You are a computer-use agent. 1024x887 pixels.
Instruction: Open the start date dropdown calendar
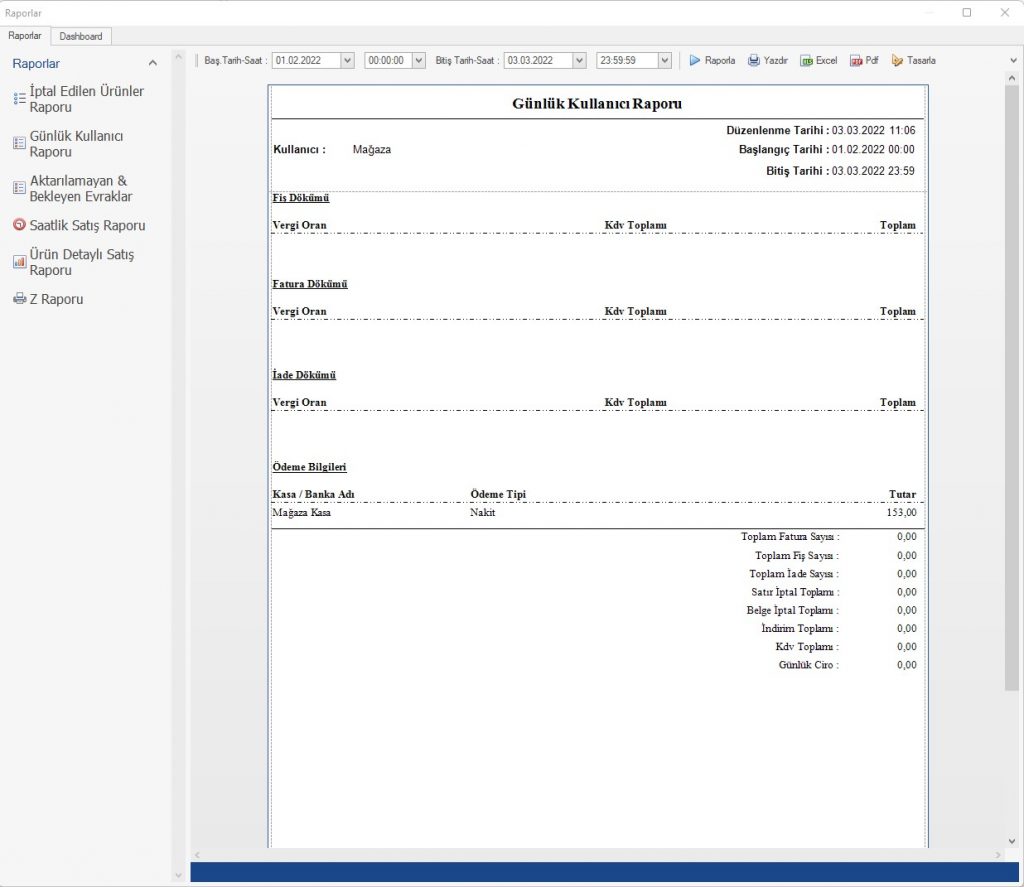tap(347, 60)
